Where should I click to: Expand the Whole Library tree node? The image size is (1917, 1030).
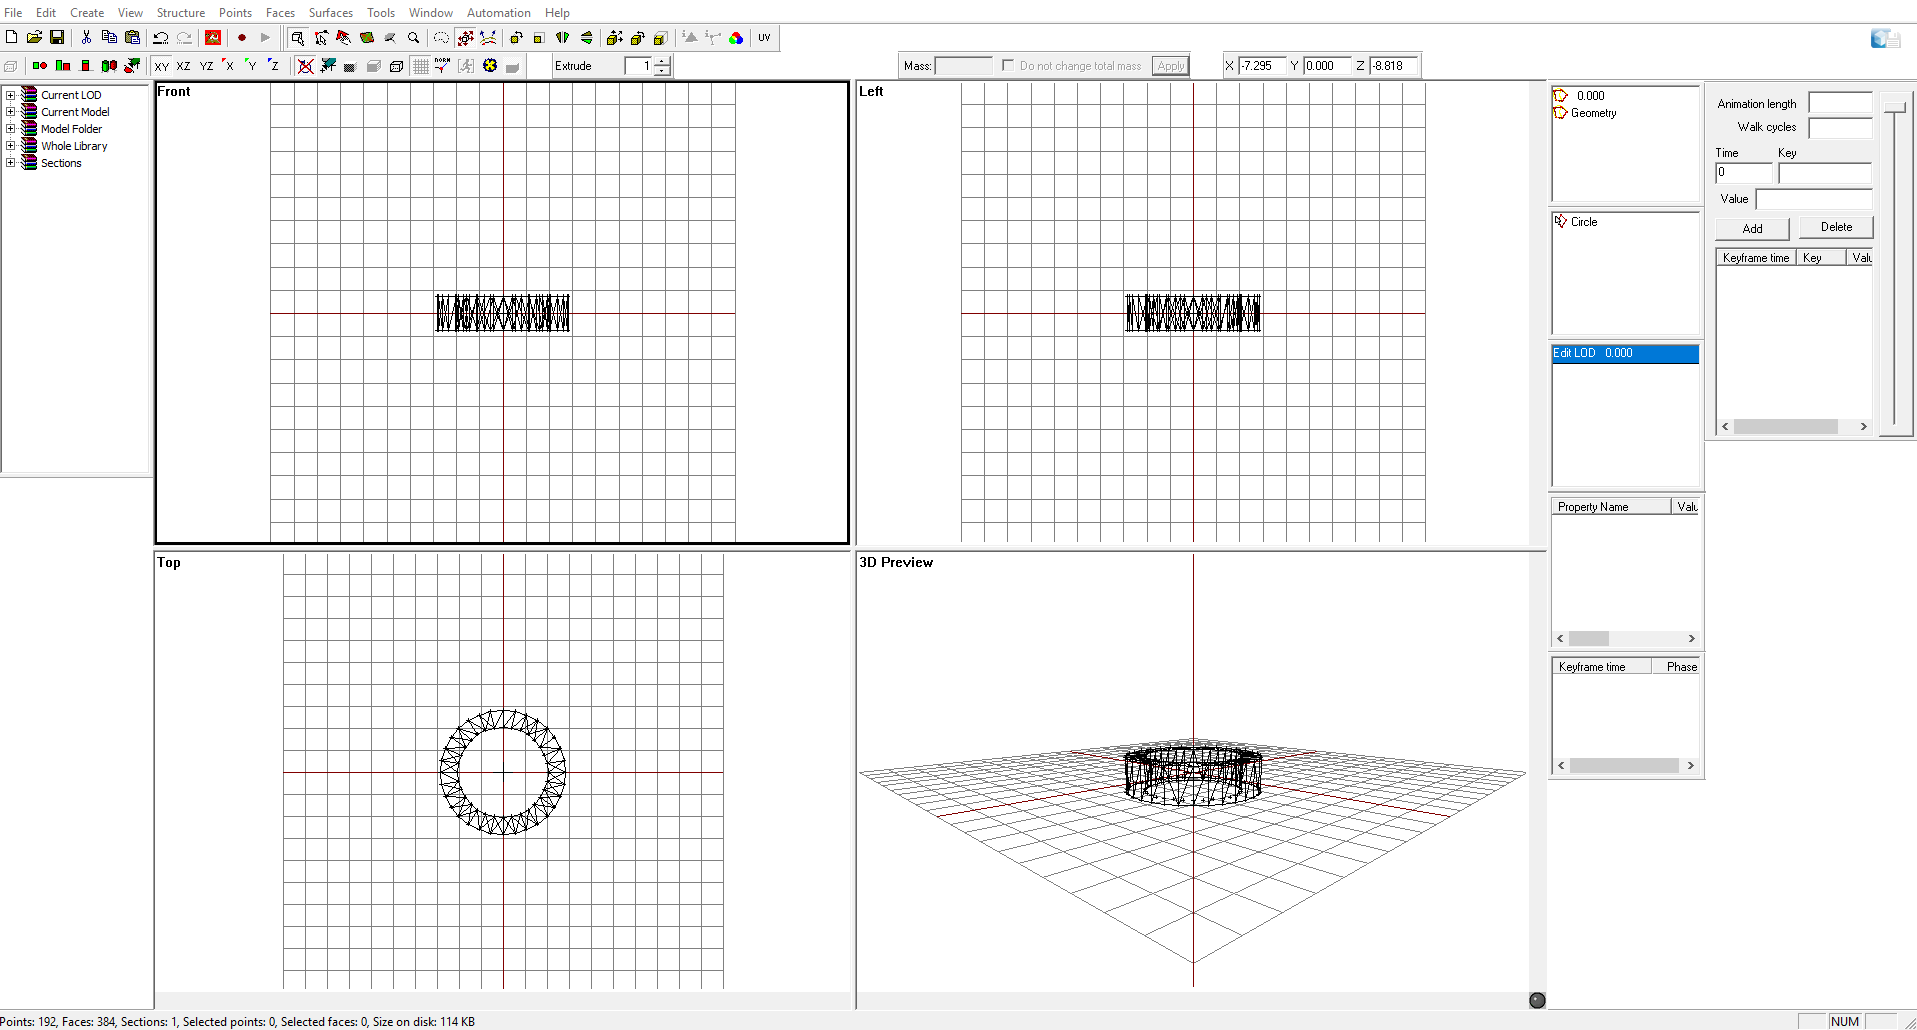(x=10, y=146)
